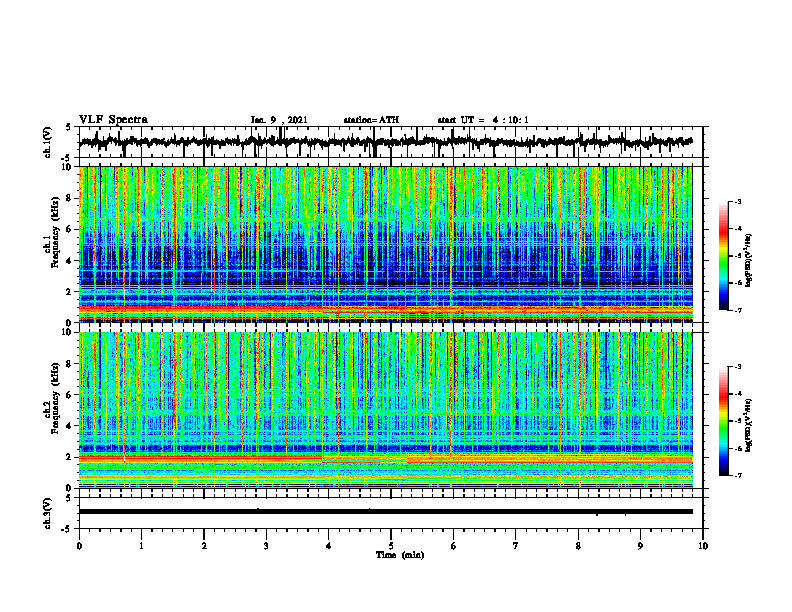Click time axis tick label "5"
The height and width of the screenshot is (612, 792).
pos(391,546)
